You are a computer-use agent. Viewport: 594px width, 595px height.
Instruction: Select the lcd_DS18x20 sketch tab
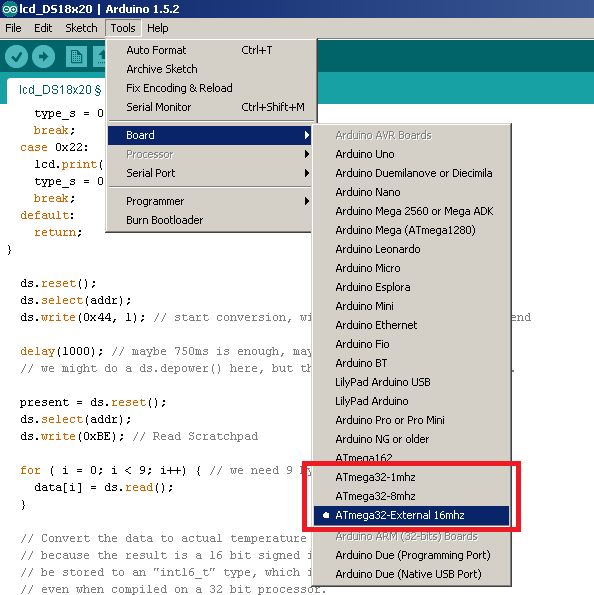(60, 90)
